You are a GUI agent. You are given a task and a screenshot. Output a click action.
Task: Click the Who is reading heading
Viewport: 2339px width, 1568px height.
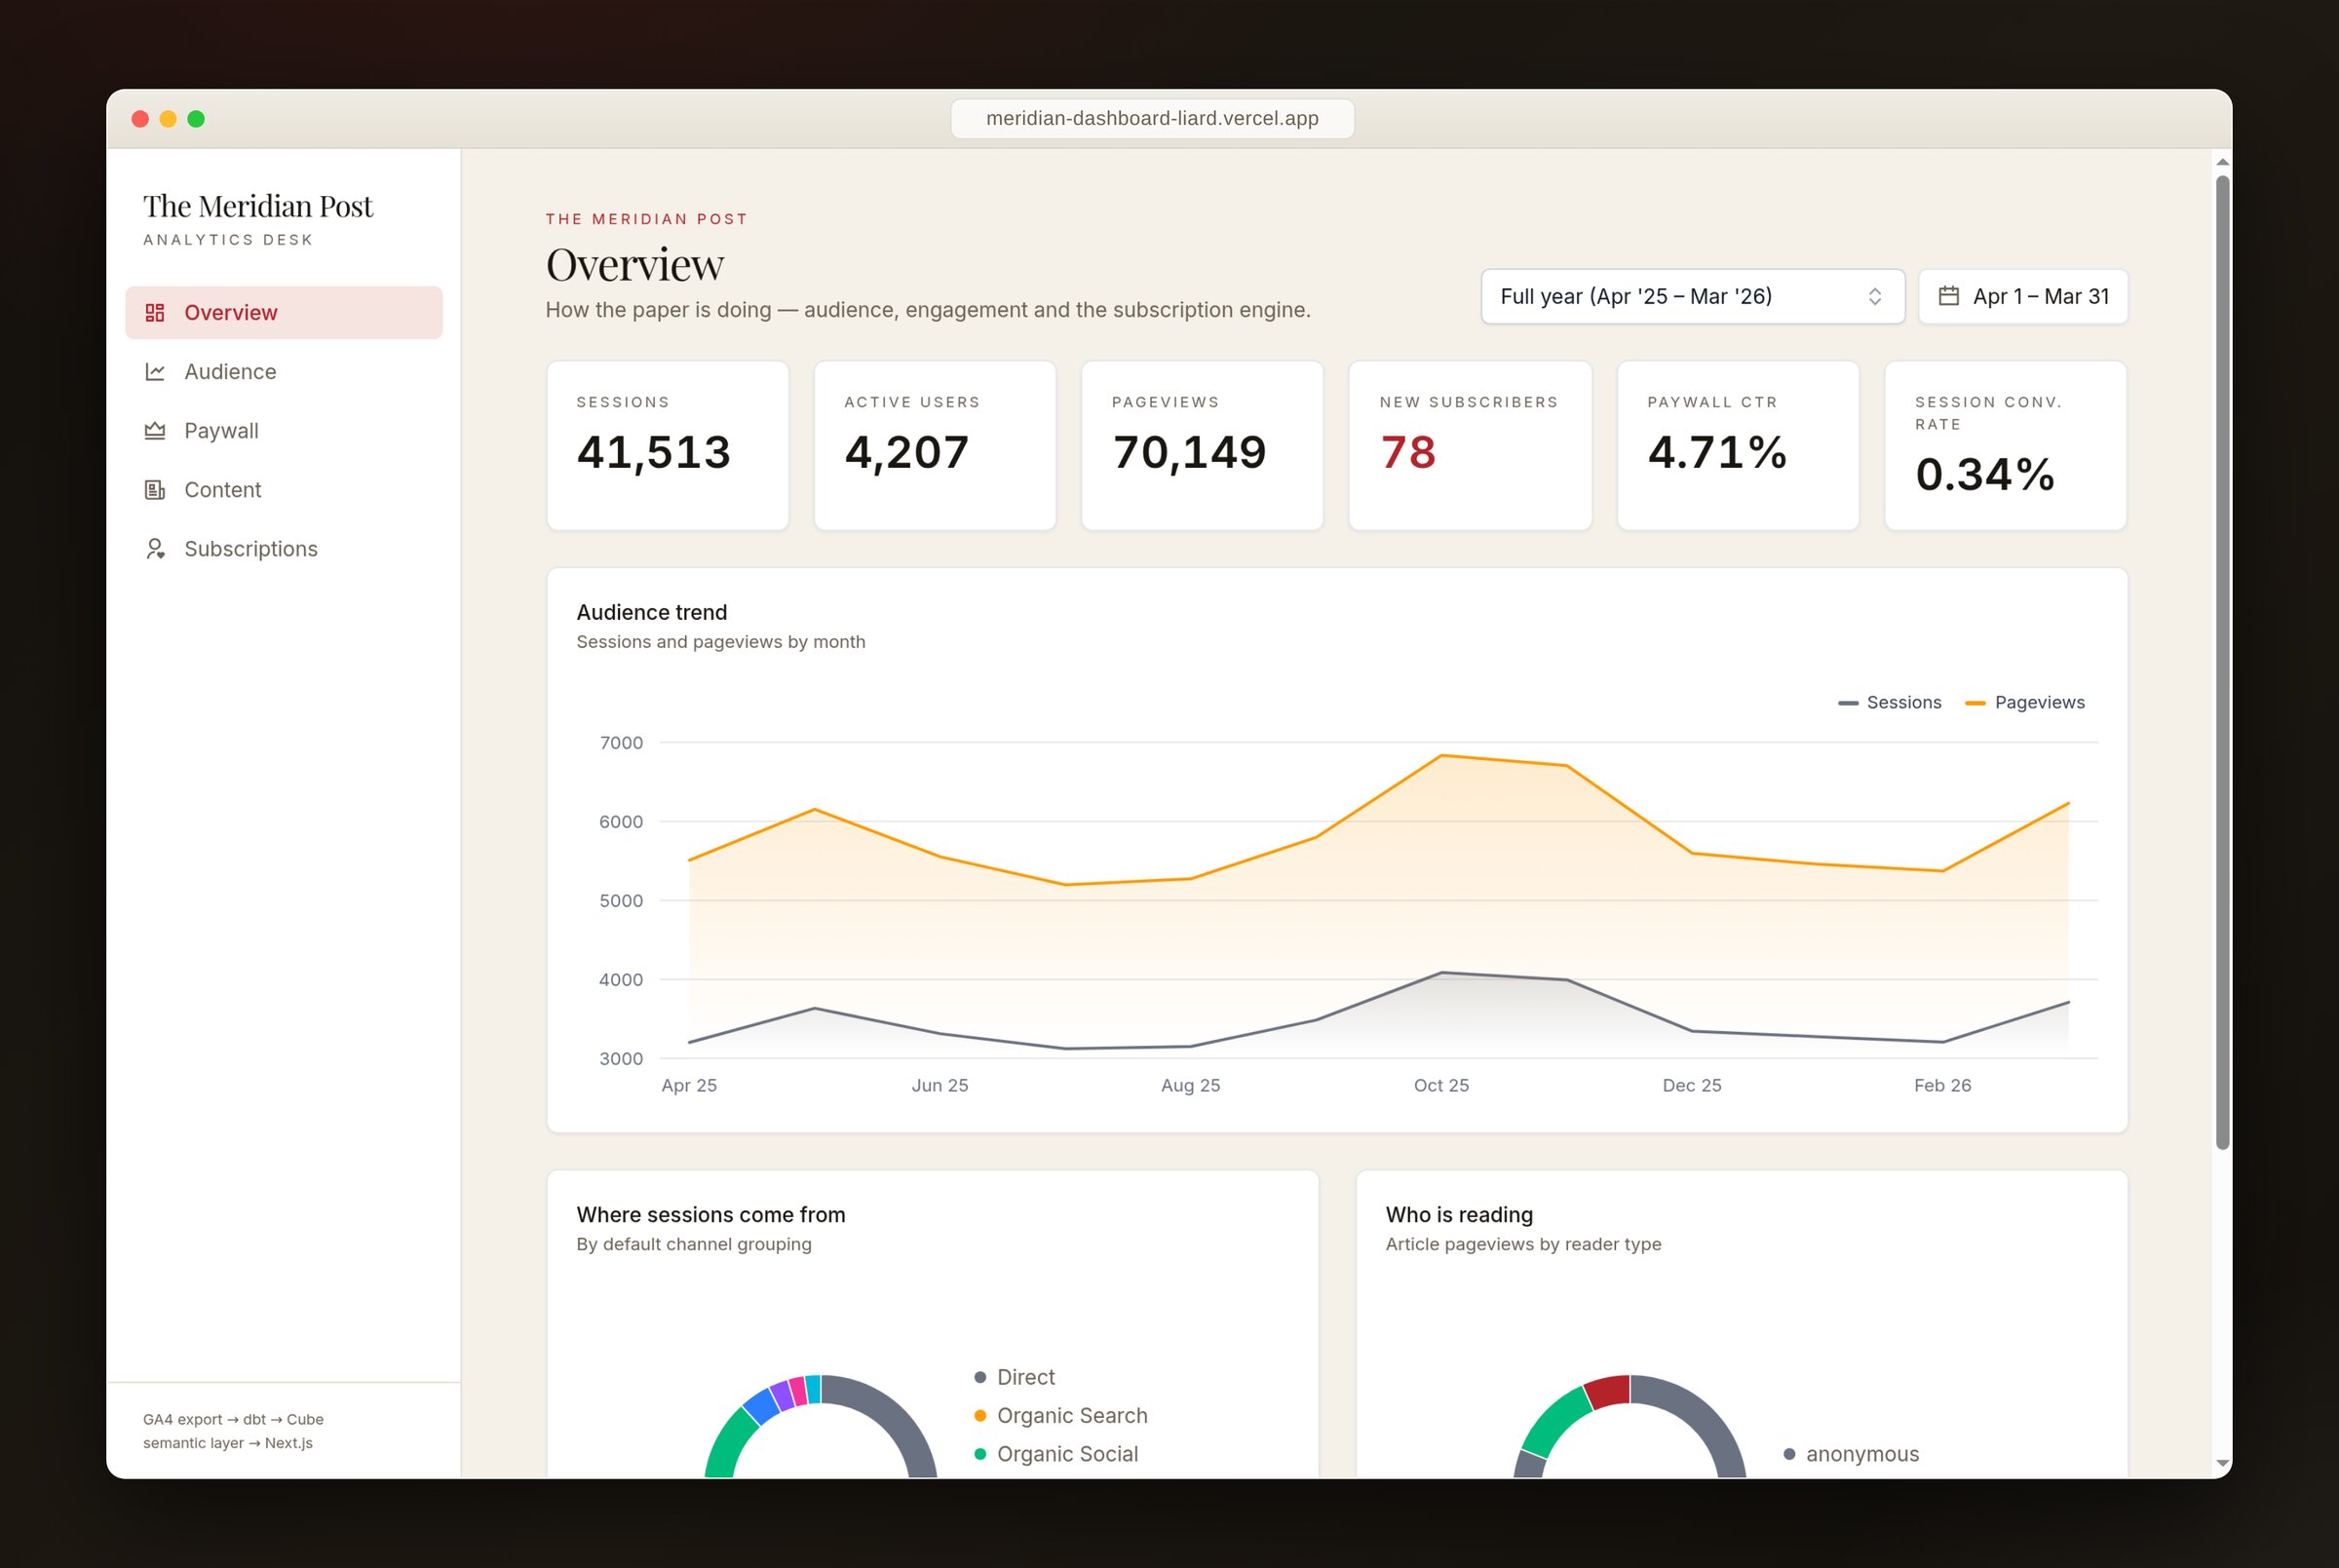coord(1459,1215)
